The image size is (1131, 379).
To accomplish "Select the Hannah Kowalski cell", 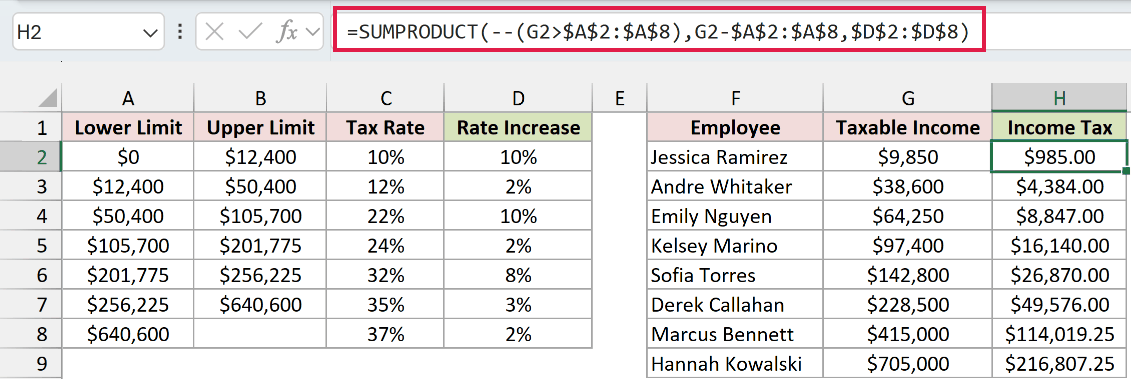I will click(x=735, y=363).
